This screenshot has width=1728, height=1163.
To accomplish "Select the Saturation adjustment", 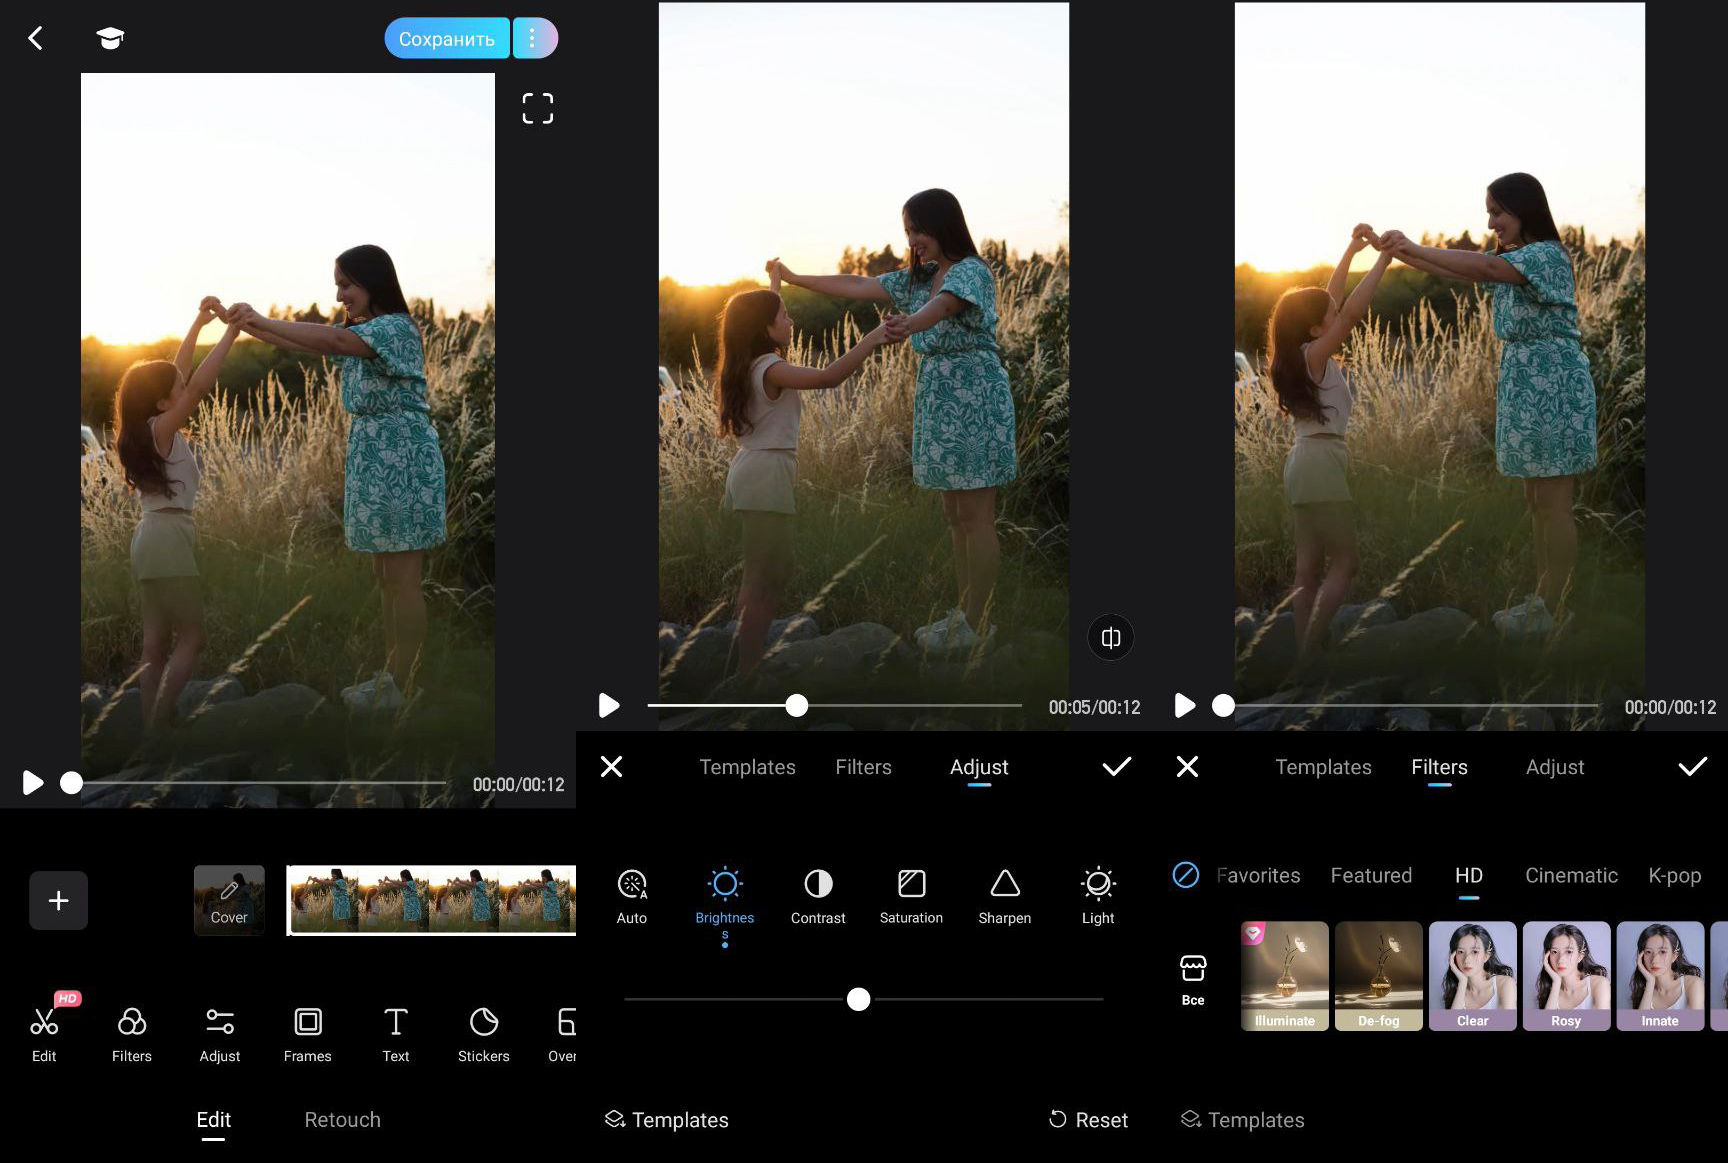I will tap(911, 897).
